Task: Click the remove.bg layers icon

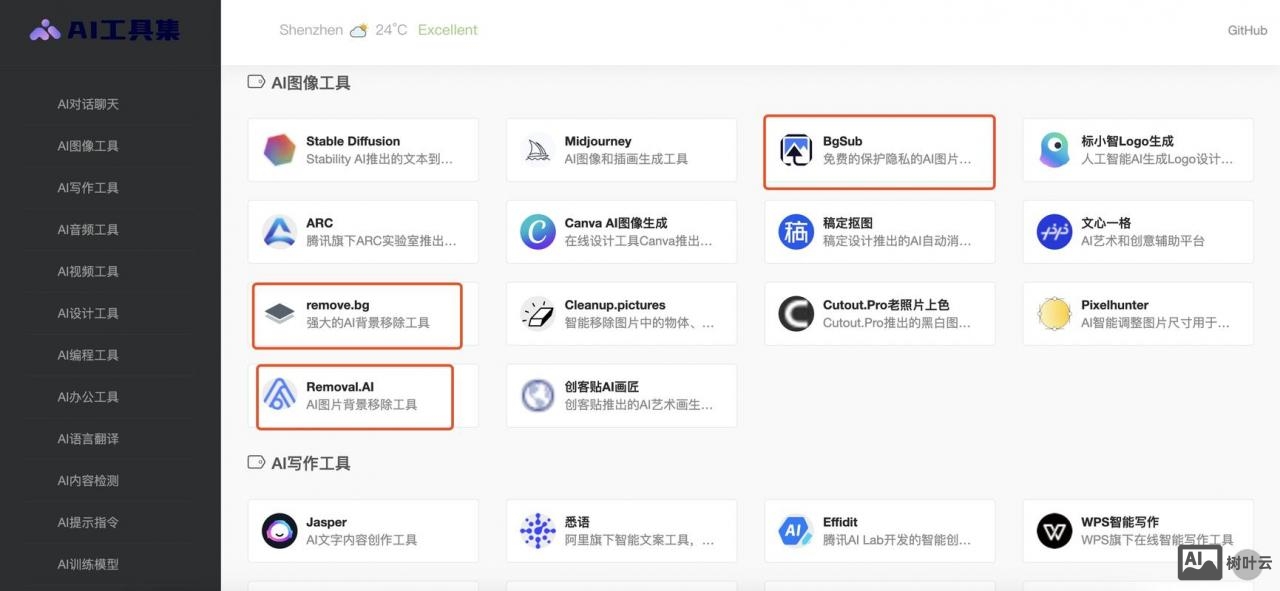Action: click(280, 313)
